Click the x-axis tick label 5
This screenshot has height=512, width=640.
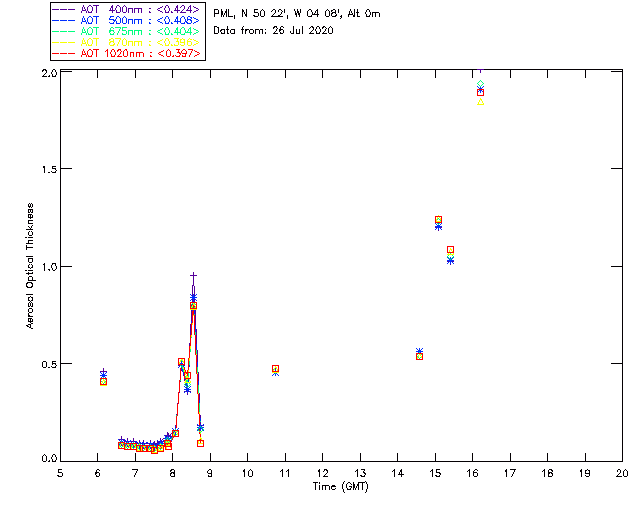tap(60, 473)
